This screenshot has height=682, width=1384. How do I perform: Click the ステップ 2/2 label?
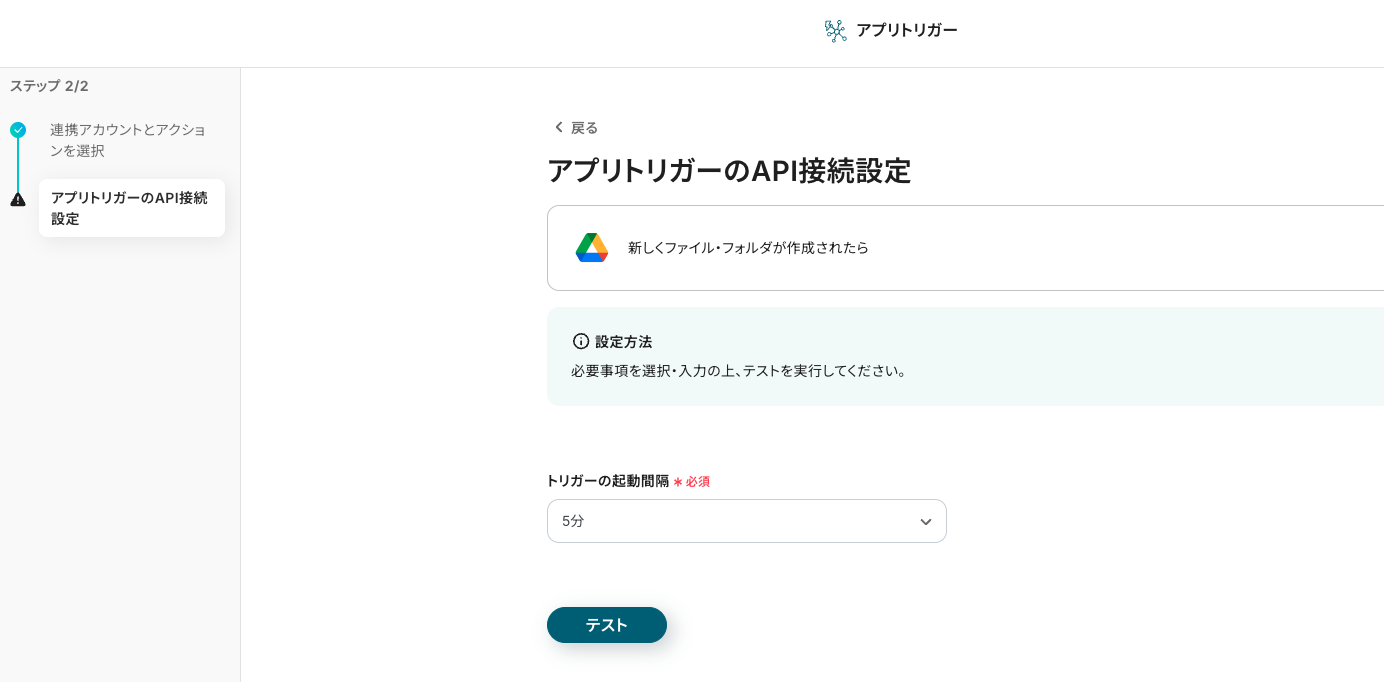[49, 86]
